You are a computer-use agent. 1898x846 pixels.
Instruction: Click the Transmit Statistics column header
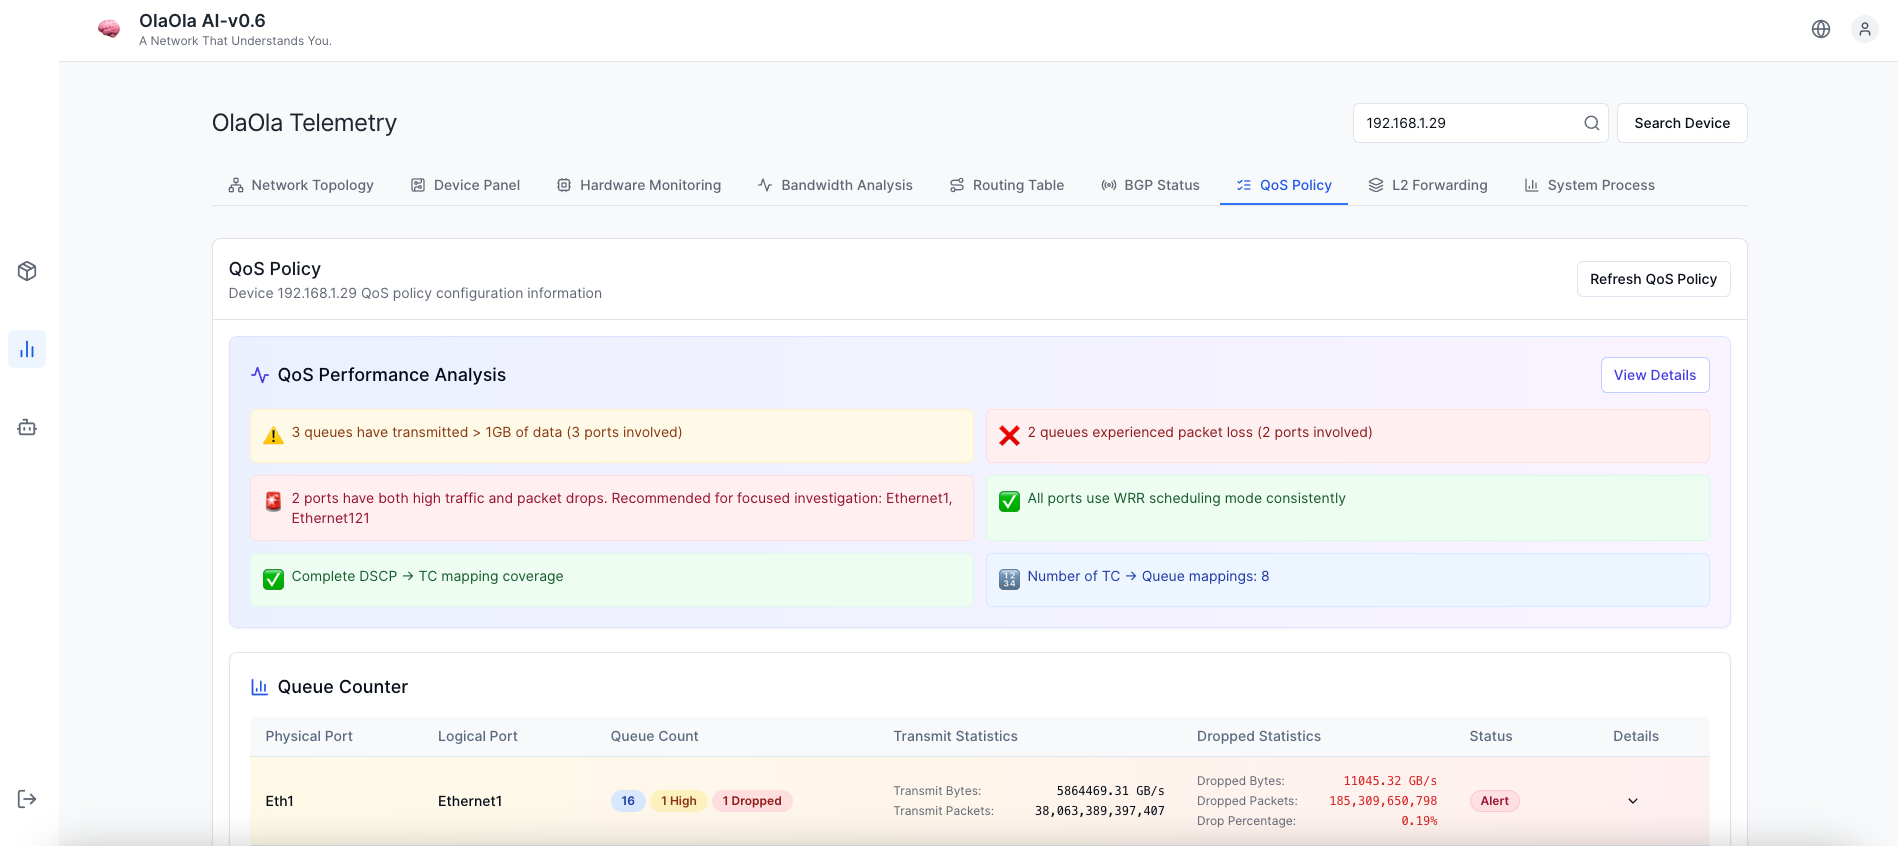point(955,736)
